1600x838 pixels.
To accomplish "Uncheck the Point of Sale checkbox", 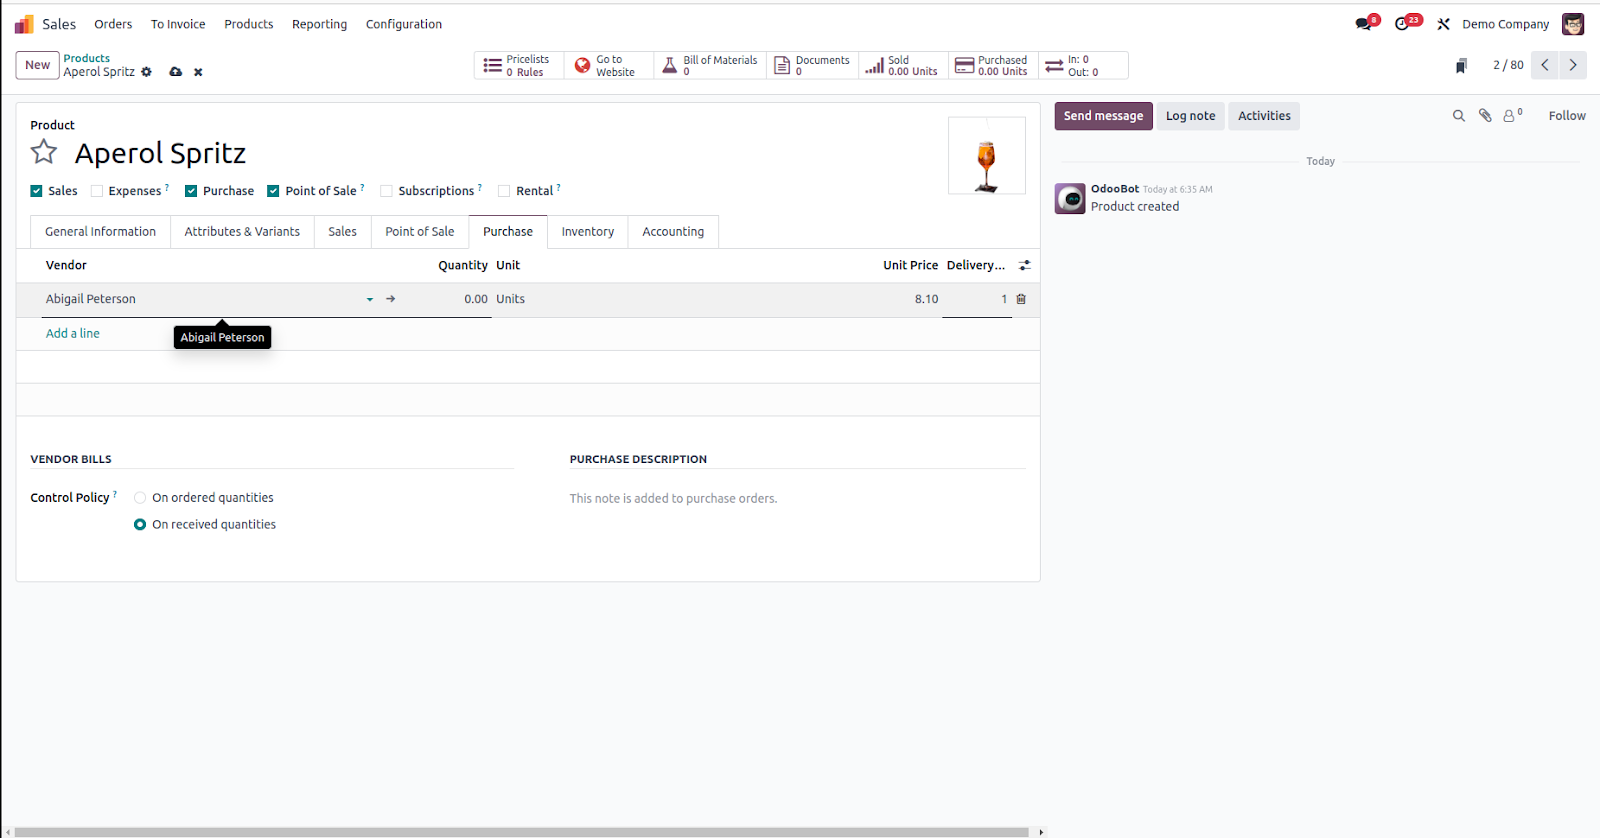I will click(273, 191).
